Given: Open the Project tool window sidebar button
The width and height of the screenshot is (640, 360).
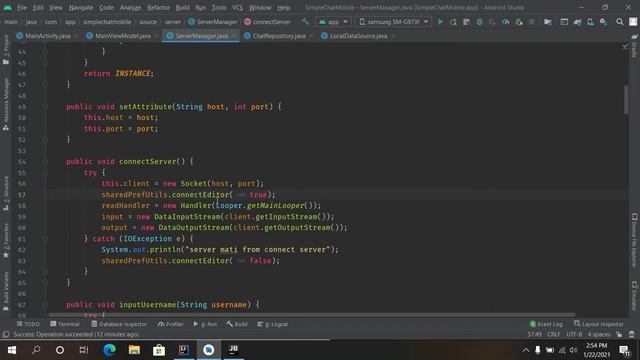Looking at the screenshot, I should [6, 50].
